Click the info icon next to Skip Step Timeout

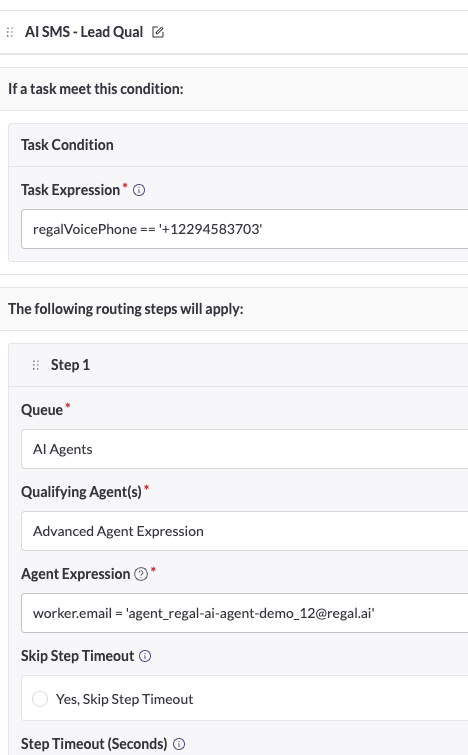pyautogui.click(x=145, y=656)
